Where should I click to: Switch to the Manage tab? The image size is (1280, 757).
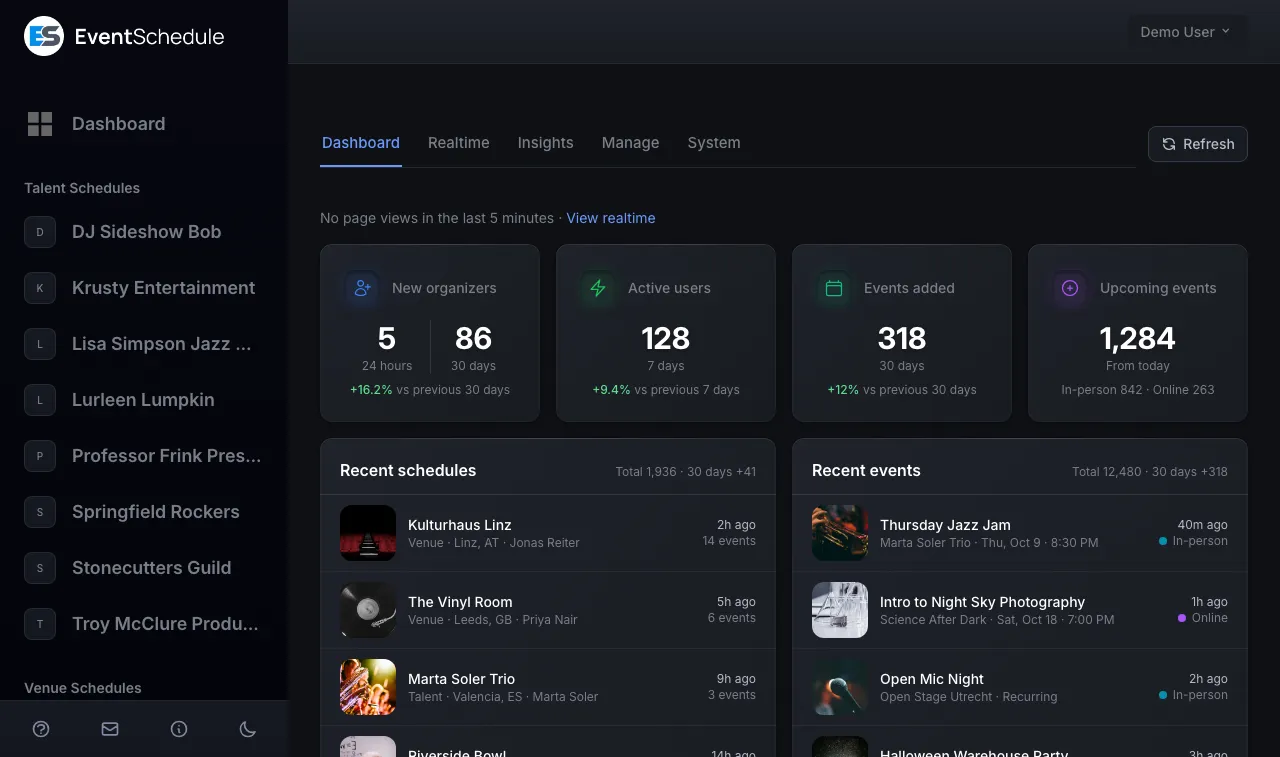pos(630,143)
